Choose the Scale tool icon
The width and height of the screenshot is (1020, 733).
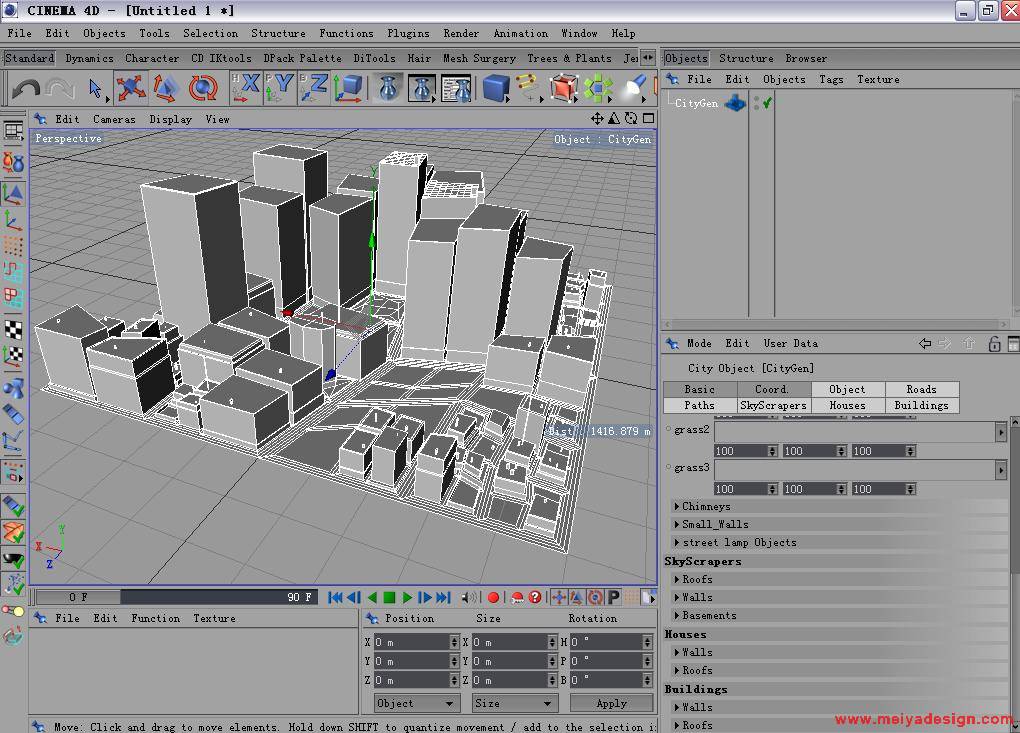point(166,89)
